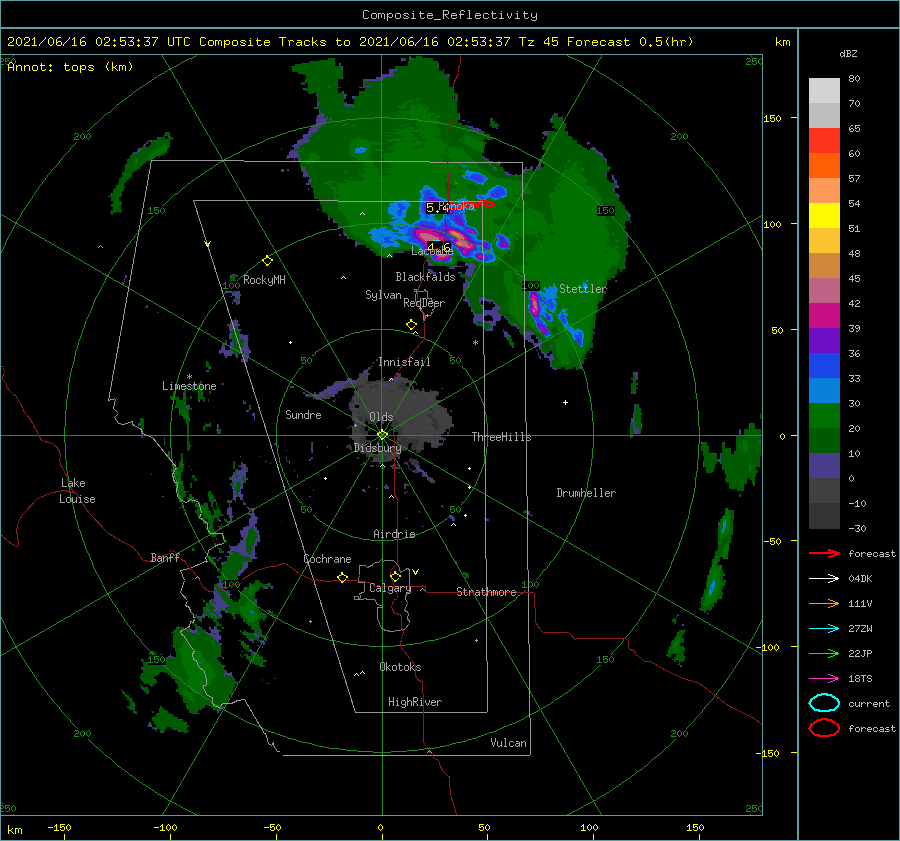Select the Limestone label
The height and width of the screenshot is (841, 900).
(189, 386)
